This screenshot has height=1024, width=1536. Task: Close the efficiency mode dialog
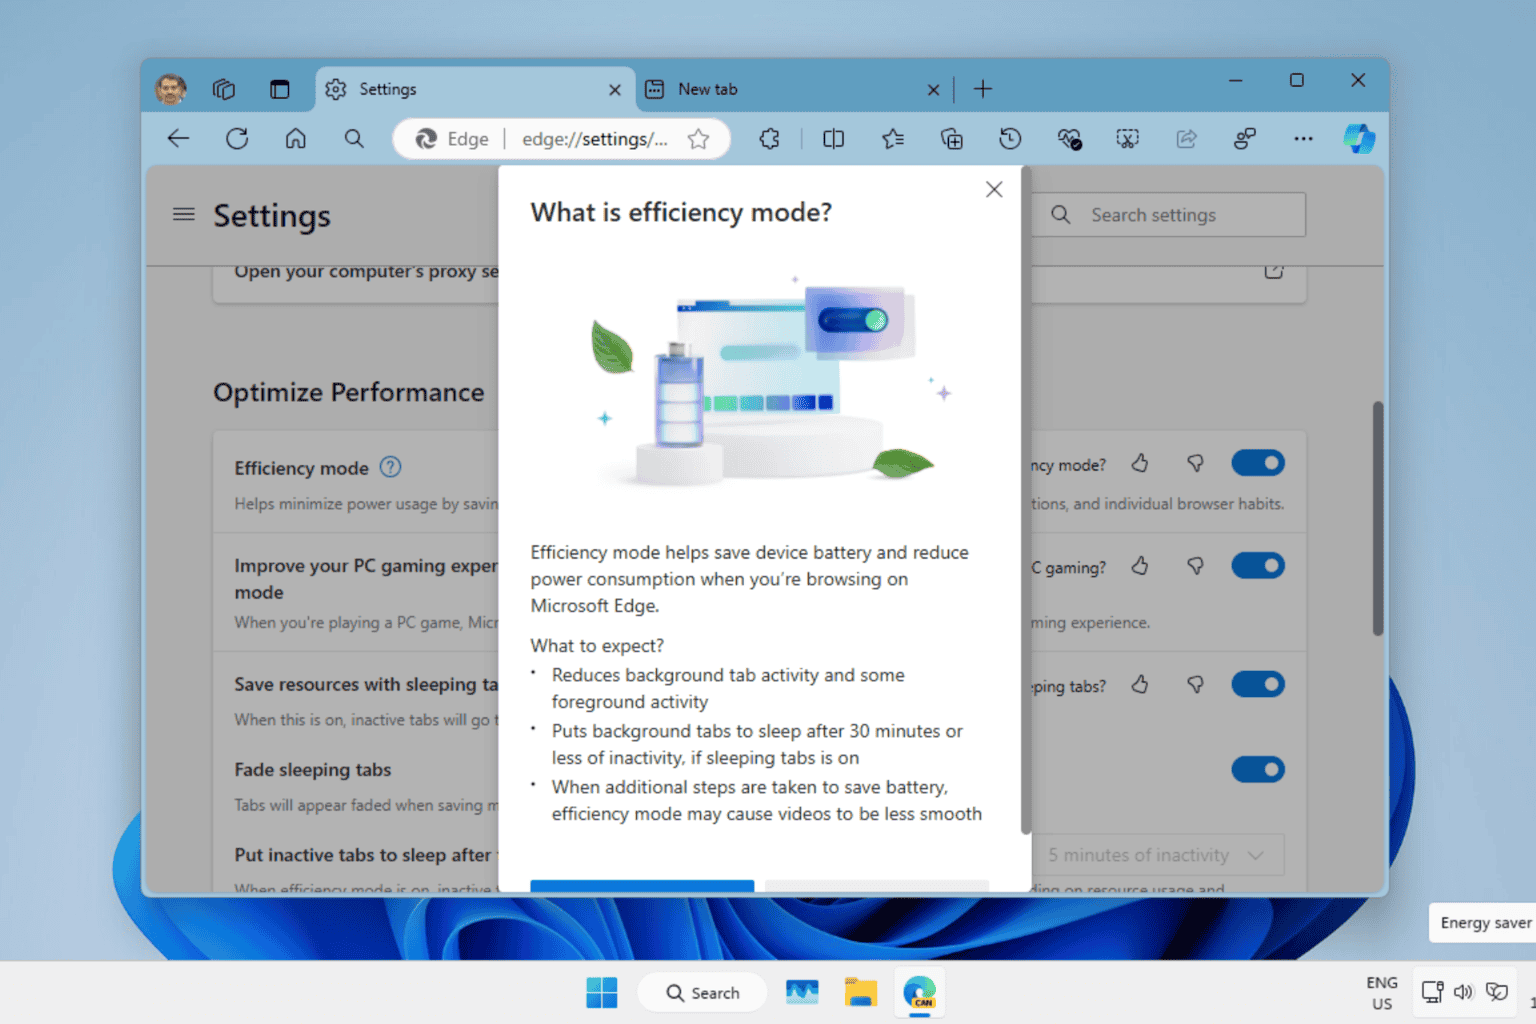994,189
